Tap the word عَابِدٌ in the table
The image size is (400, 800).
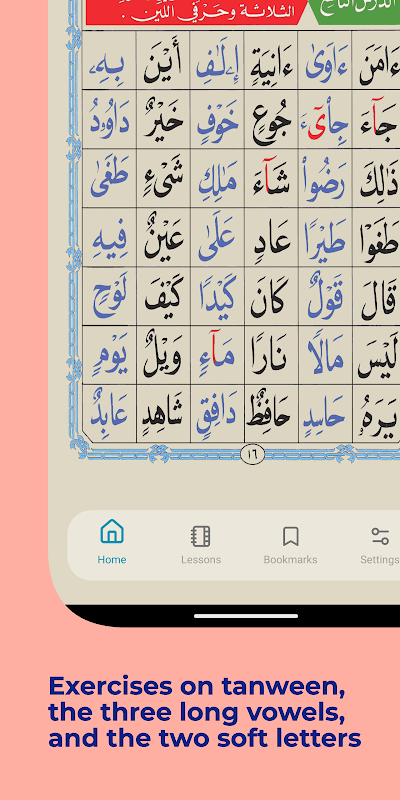pyautogui.click(x=109, y=413)
